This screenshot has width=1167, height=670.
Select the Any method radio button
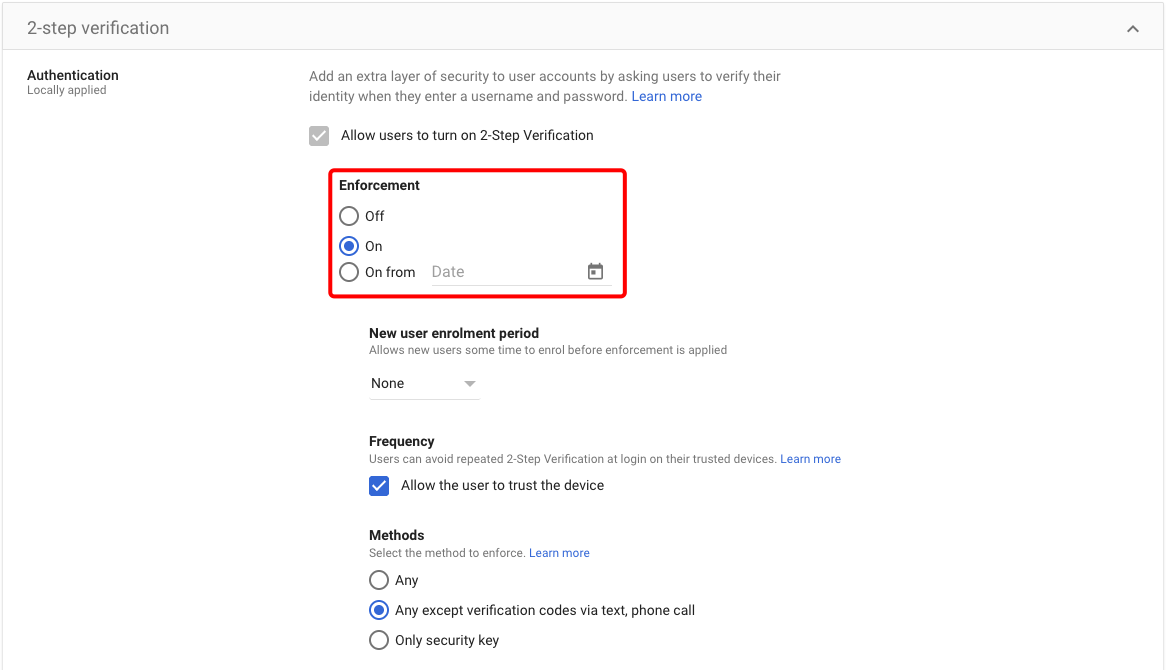tap(379, 580)
